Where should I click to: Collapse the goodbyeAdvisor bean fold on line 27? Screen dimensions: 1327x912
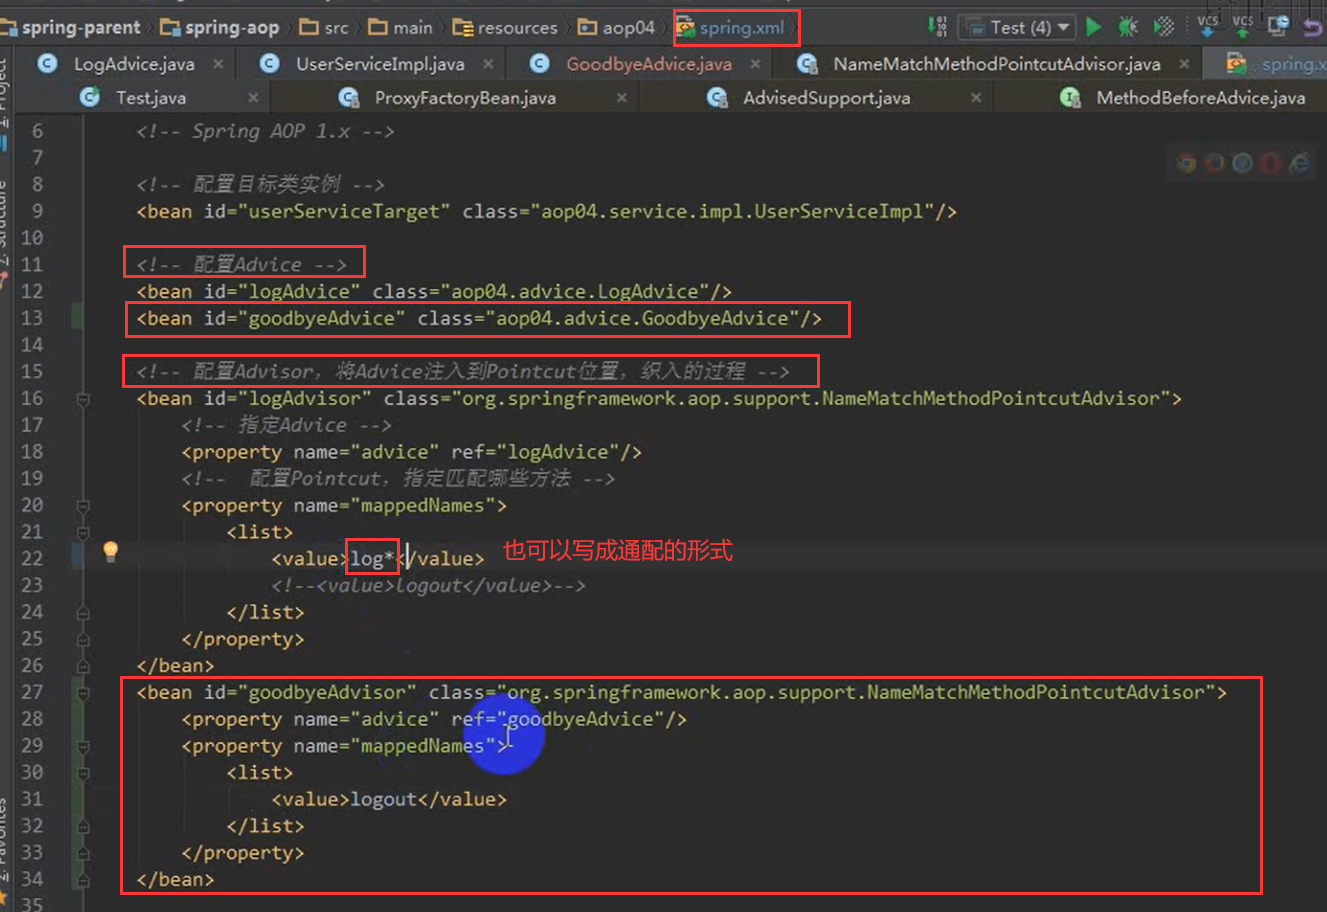83,693
